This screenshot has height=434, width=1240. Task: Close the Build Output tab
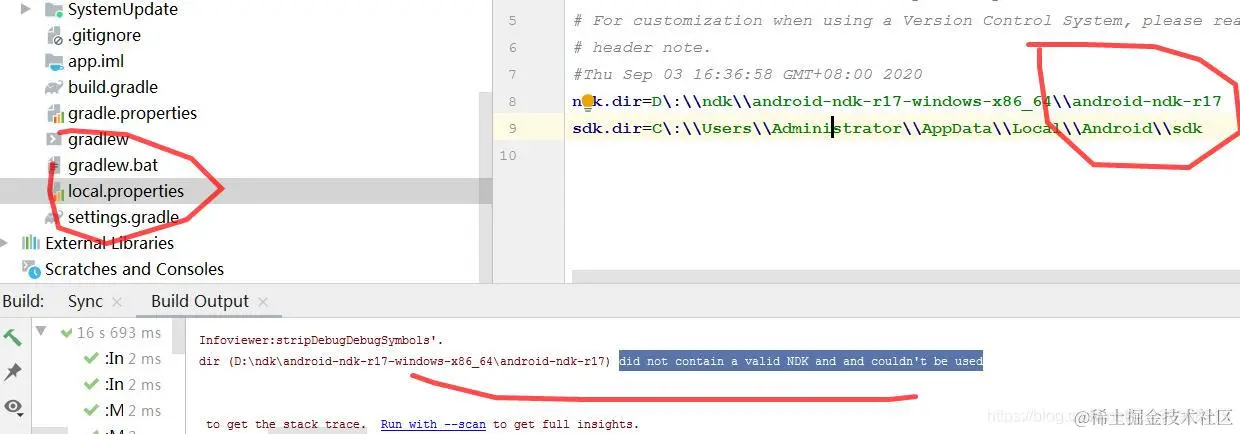coord(262,301)
